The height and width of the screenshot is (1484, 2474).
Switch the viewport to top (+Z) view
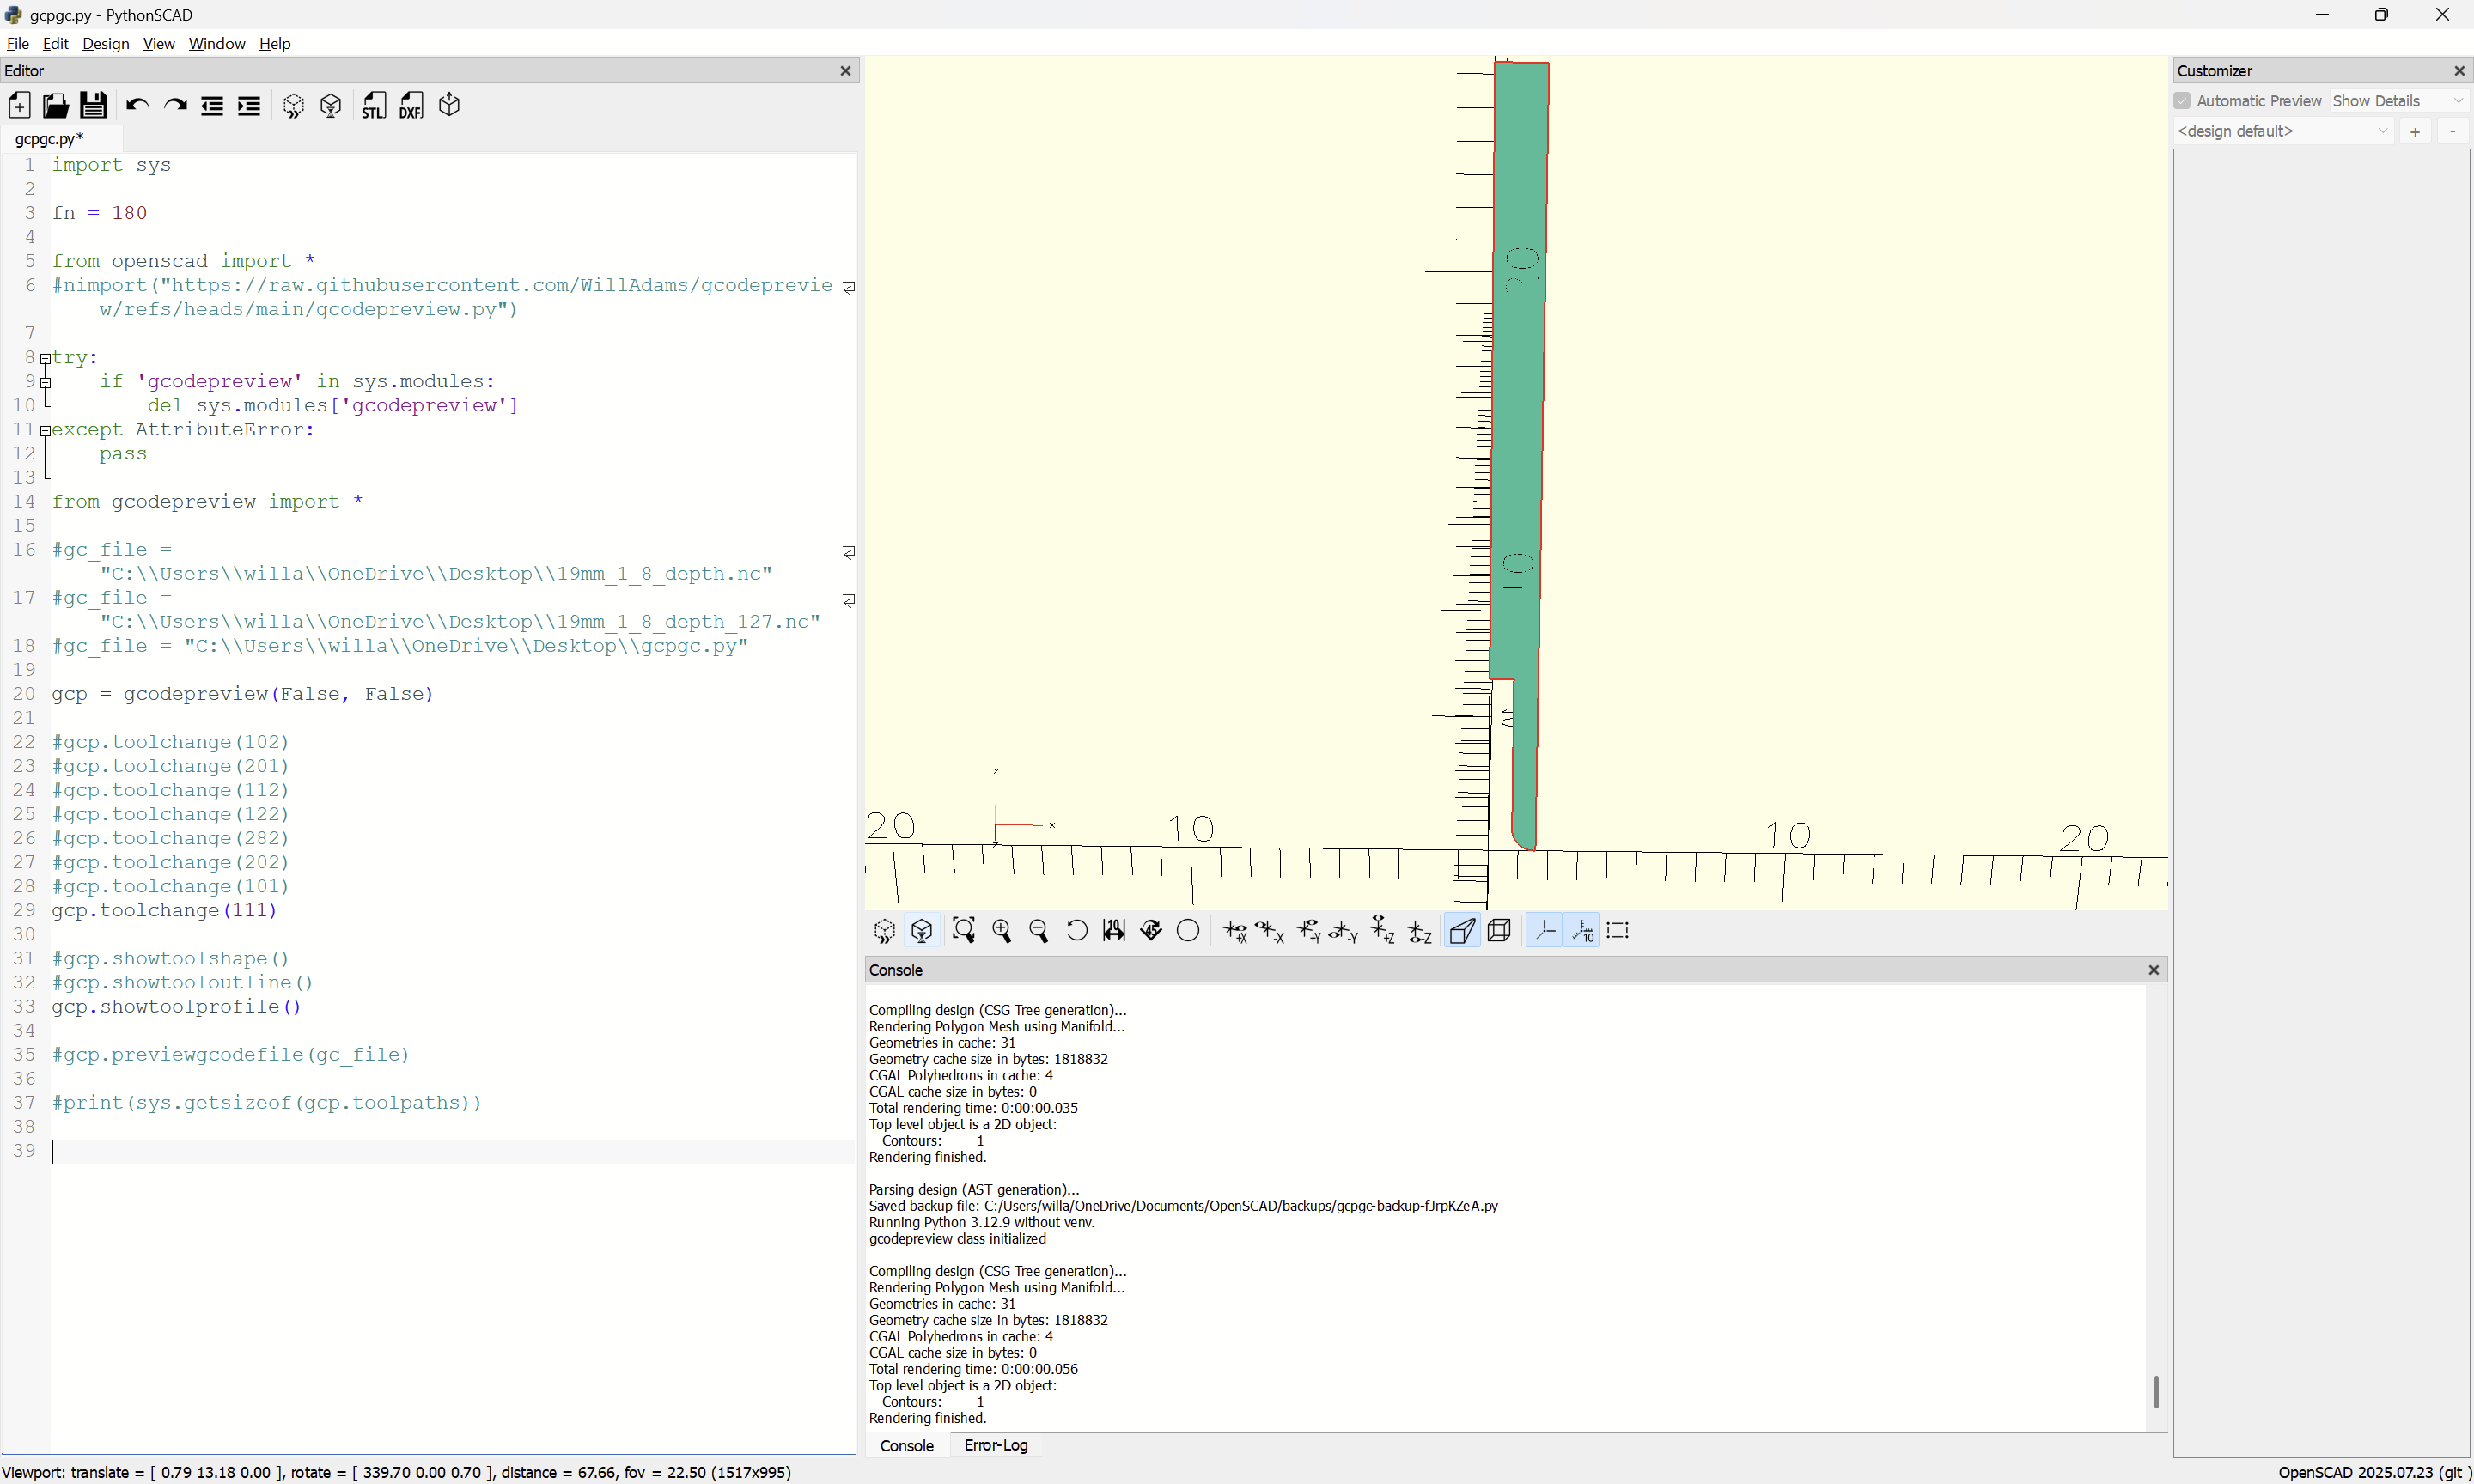point(1382,931)
